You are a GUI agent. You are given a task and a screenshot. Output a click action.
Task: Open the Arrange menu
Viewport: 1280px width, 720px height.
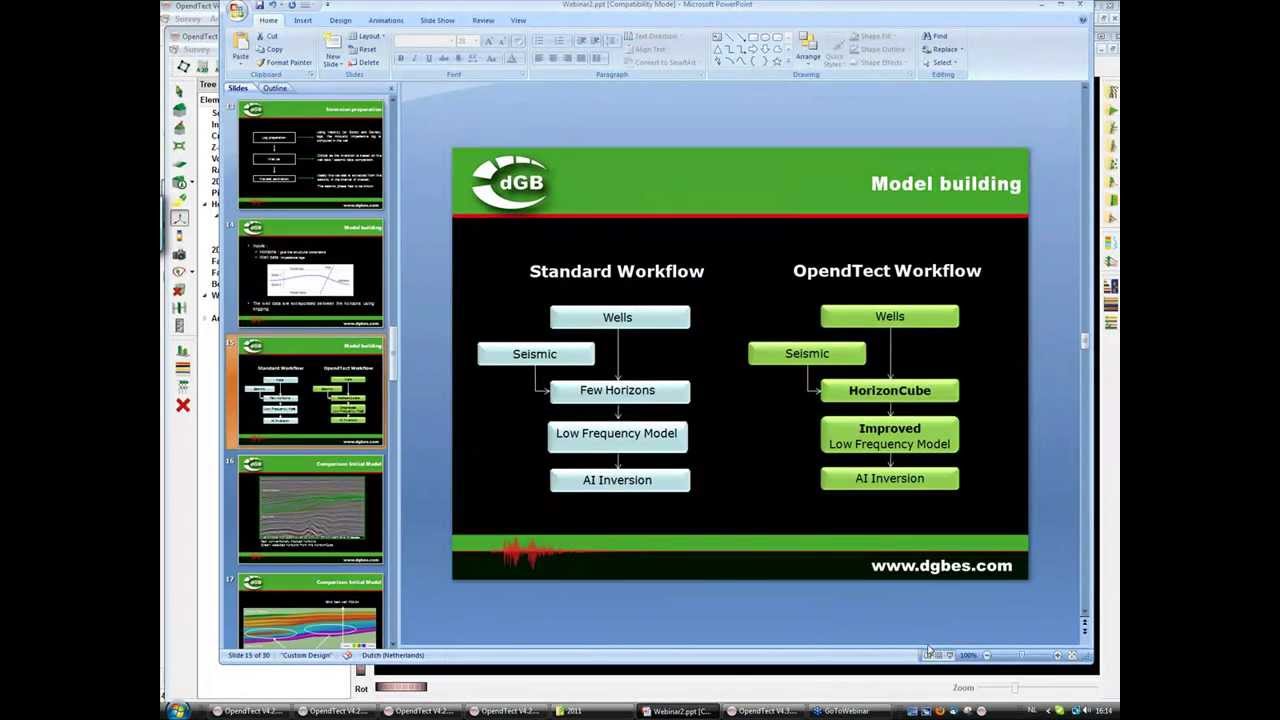click(808, 48)
